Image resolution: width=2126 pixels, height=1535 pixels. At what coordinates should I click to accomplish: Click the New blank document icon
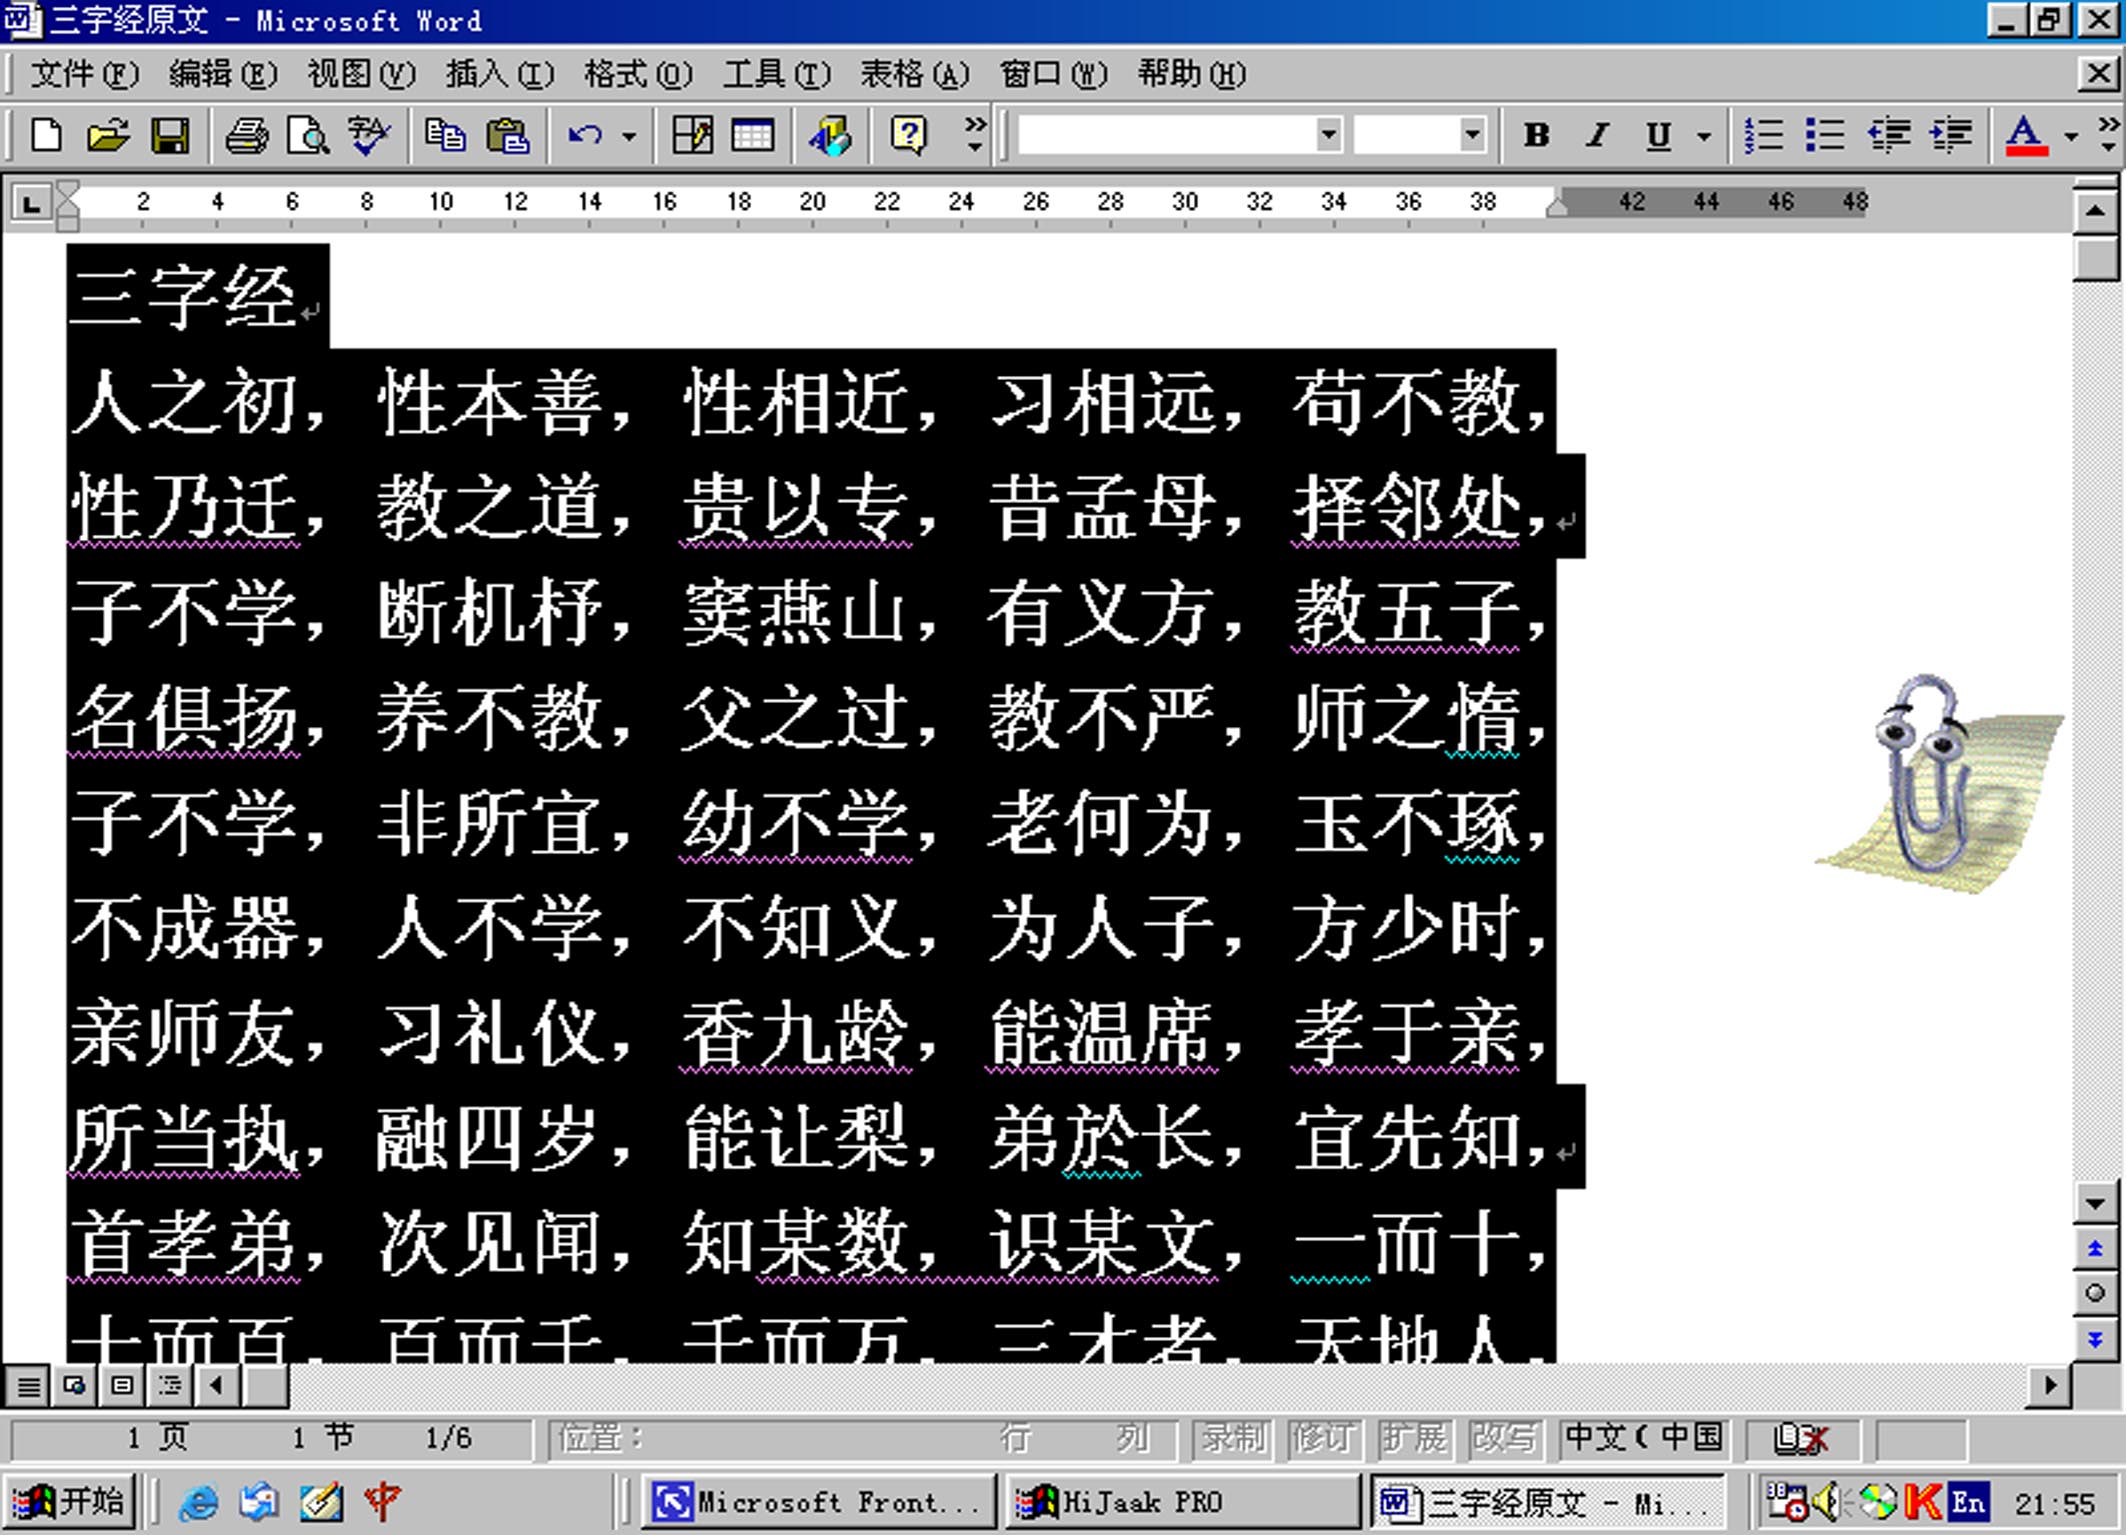46,135
